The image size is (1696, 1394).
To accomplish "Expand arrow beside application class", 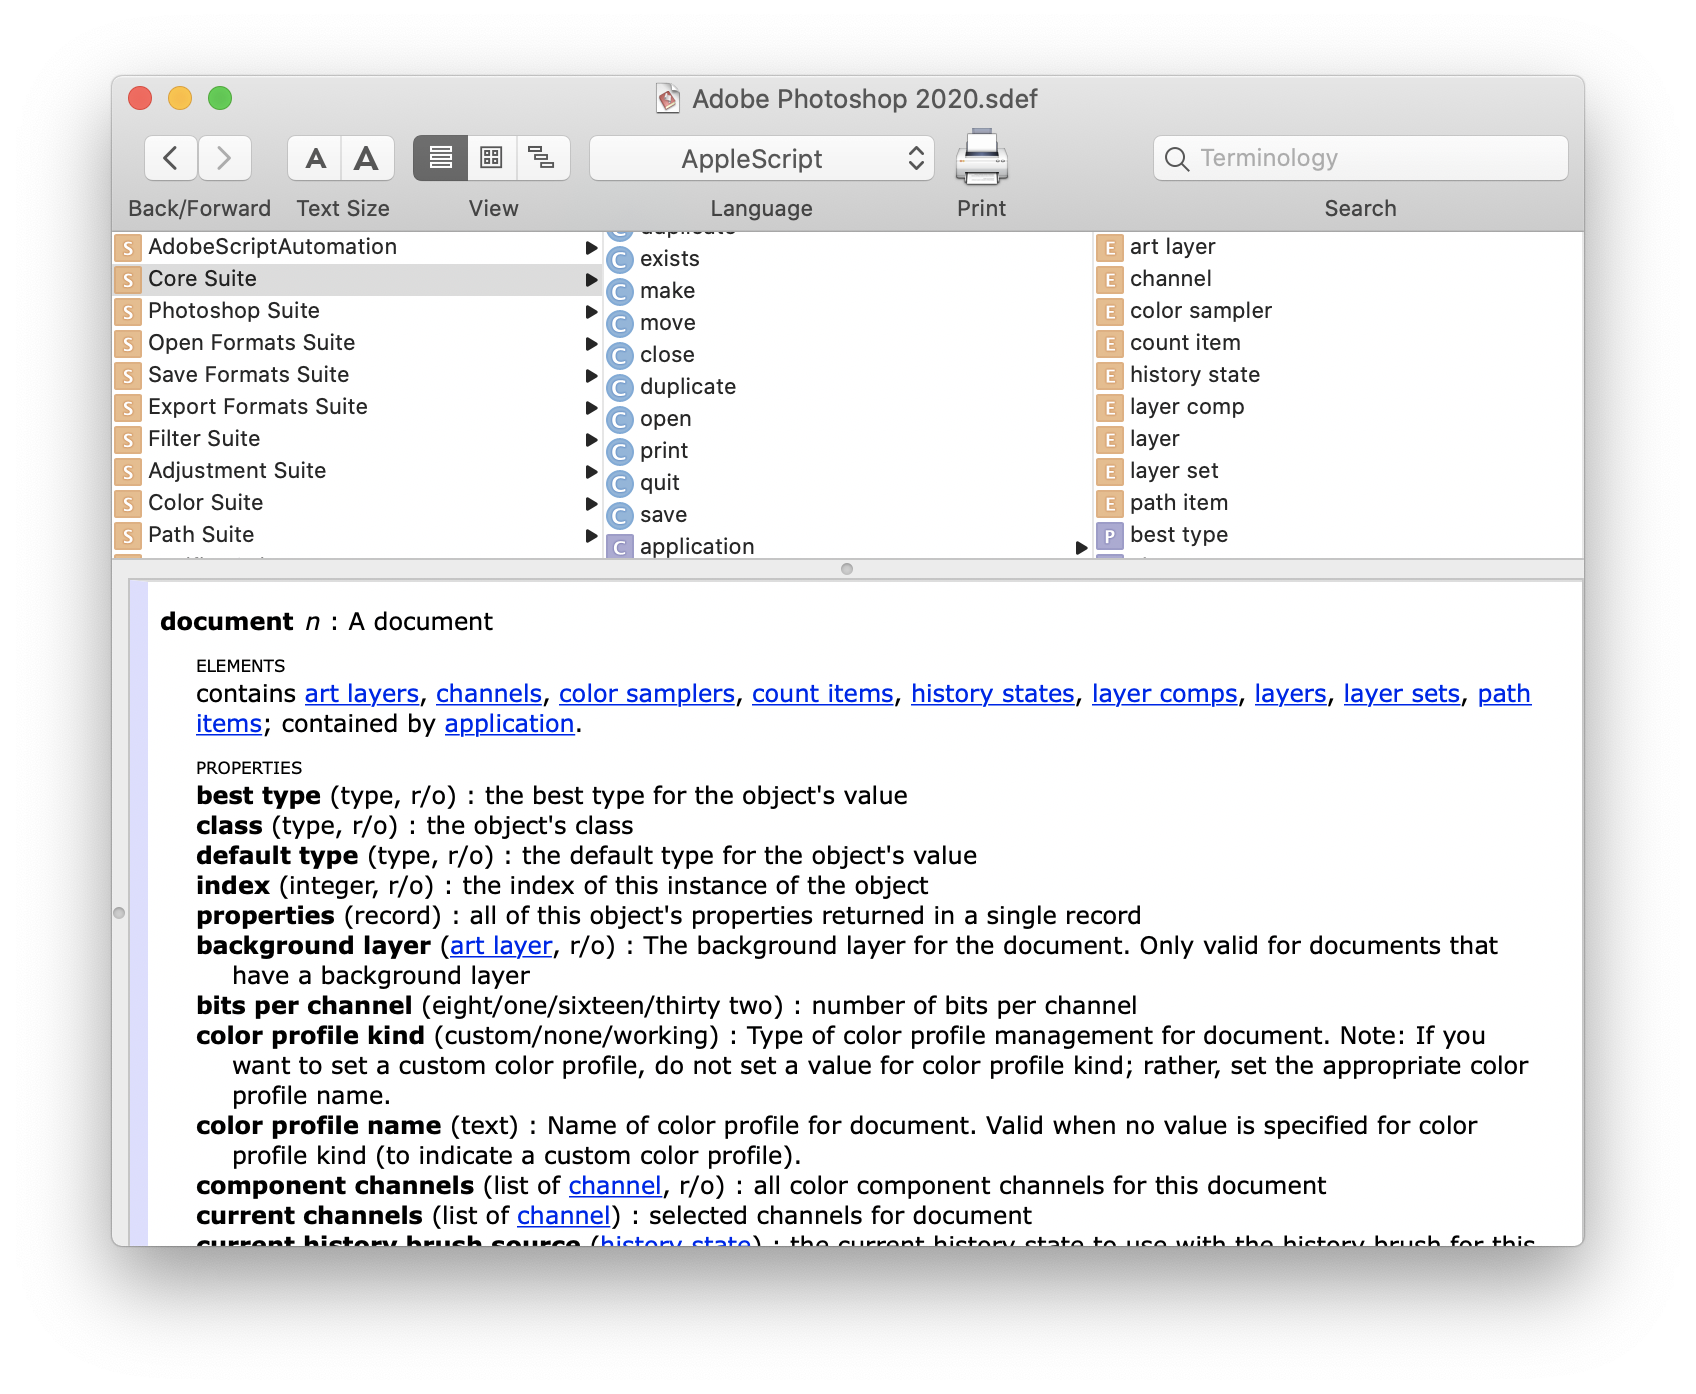I will coord(1081,547).
